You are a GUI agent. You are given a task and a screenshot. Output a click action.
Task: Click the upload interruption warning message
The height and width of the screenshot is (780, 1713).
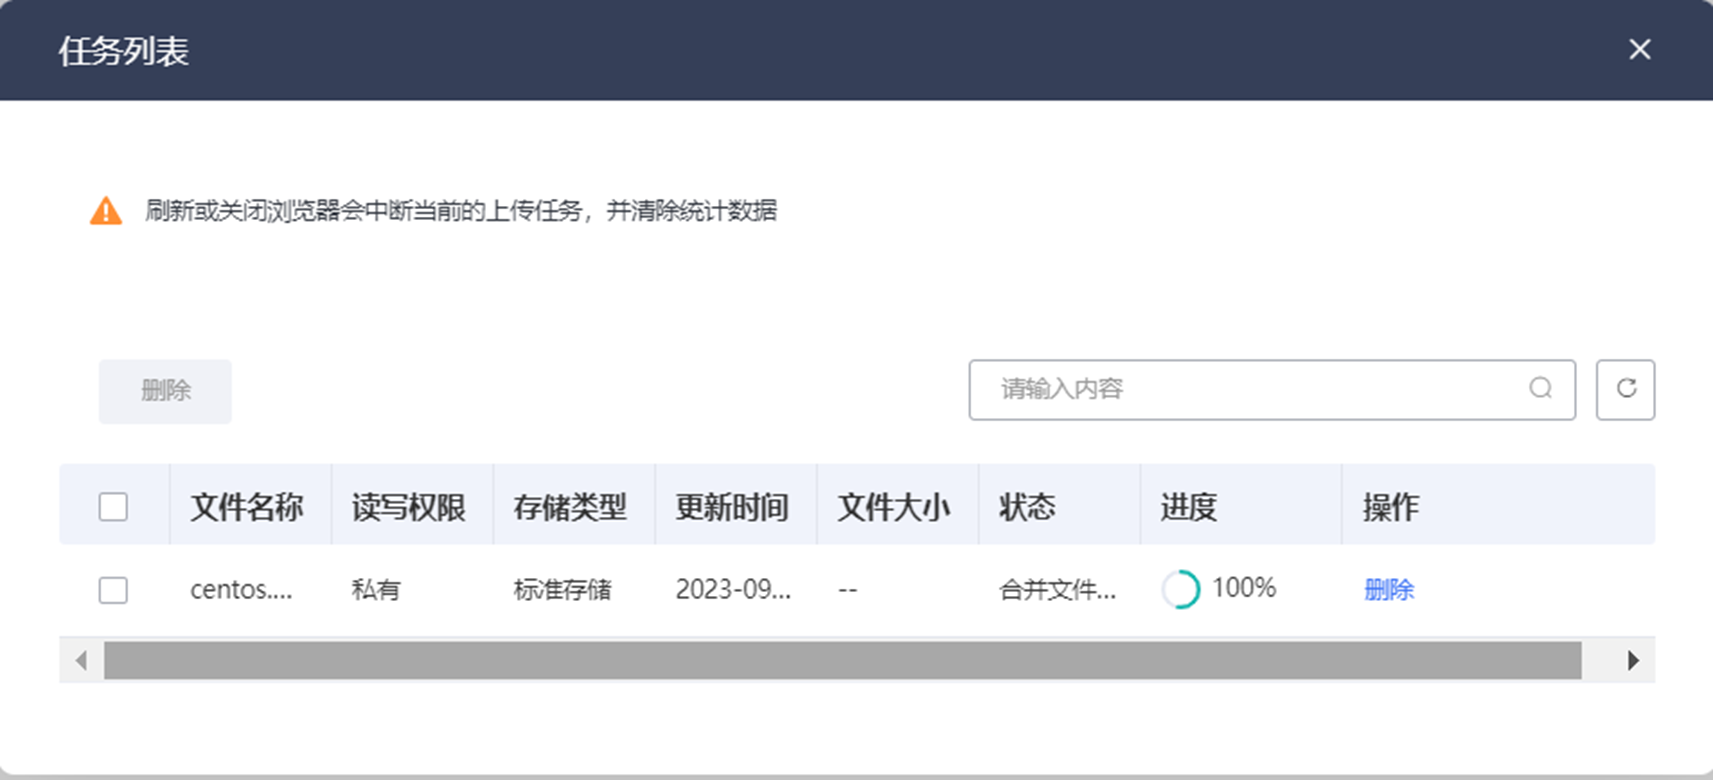coord(461,211)
